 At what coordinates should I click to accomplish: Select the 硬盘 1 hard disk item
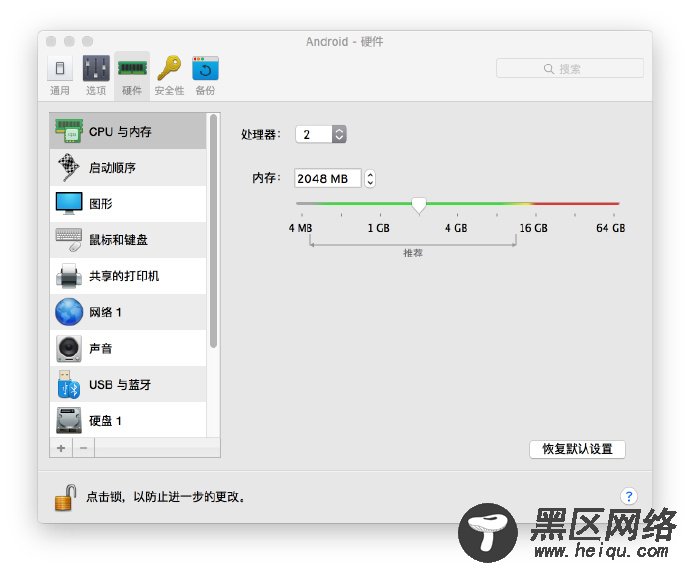[128, 420]
